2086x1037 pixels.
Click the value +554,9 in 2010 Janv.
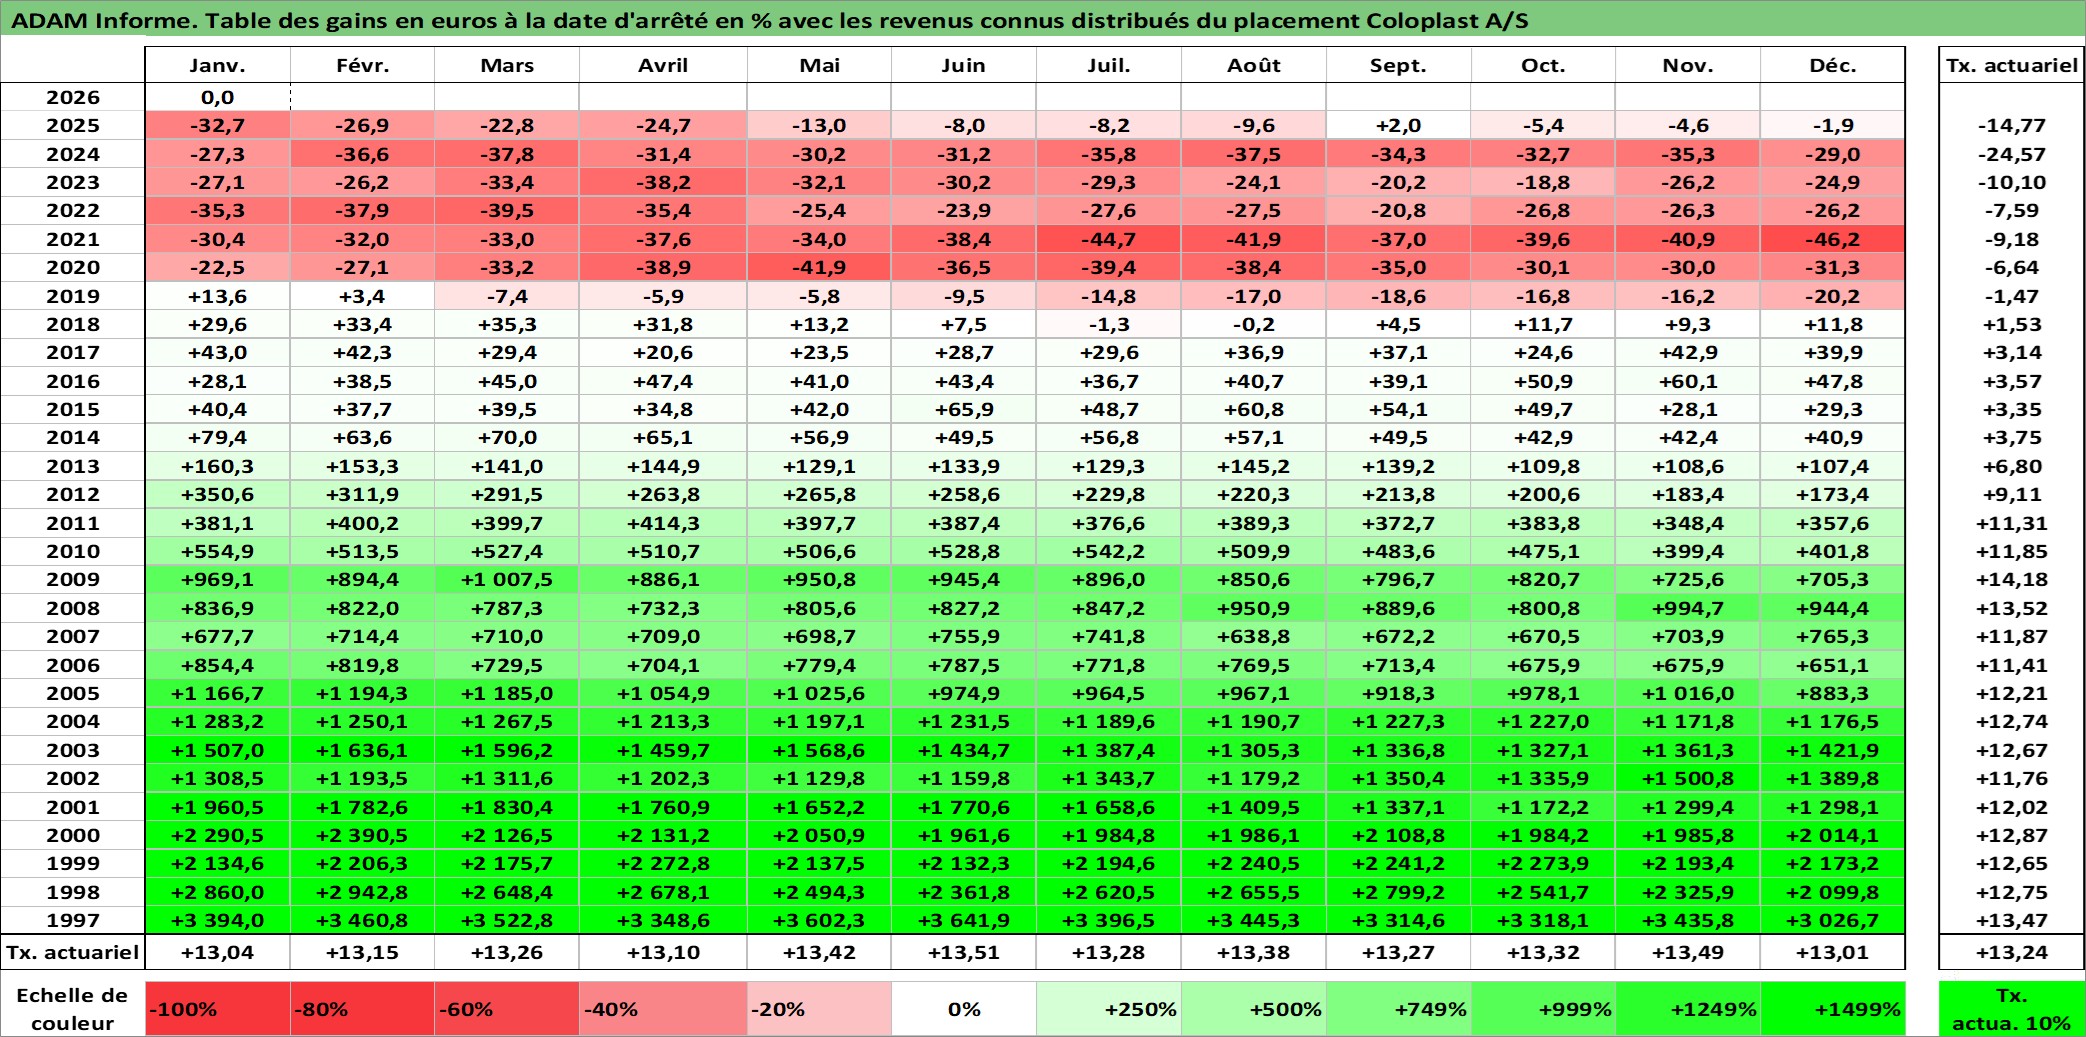[x=218, y=551]
